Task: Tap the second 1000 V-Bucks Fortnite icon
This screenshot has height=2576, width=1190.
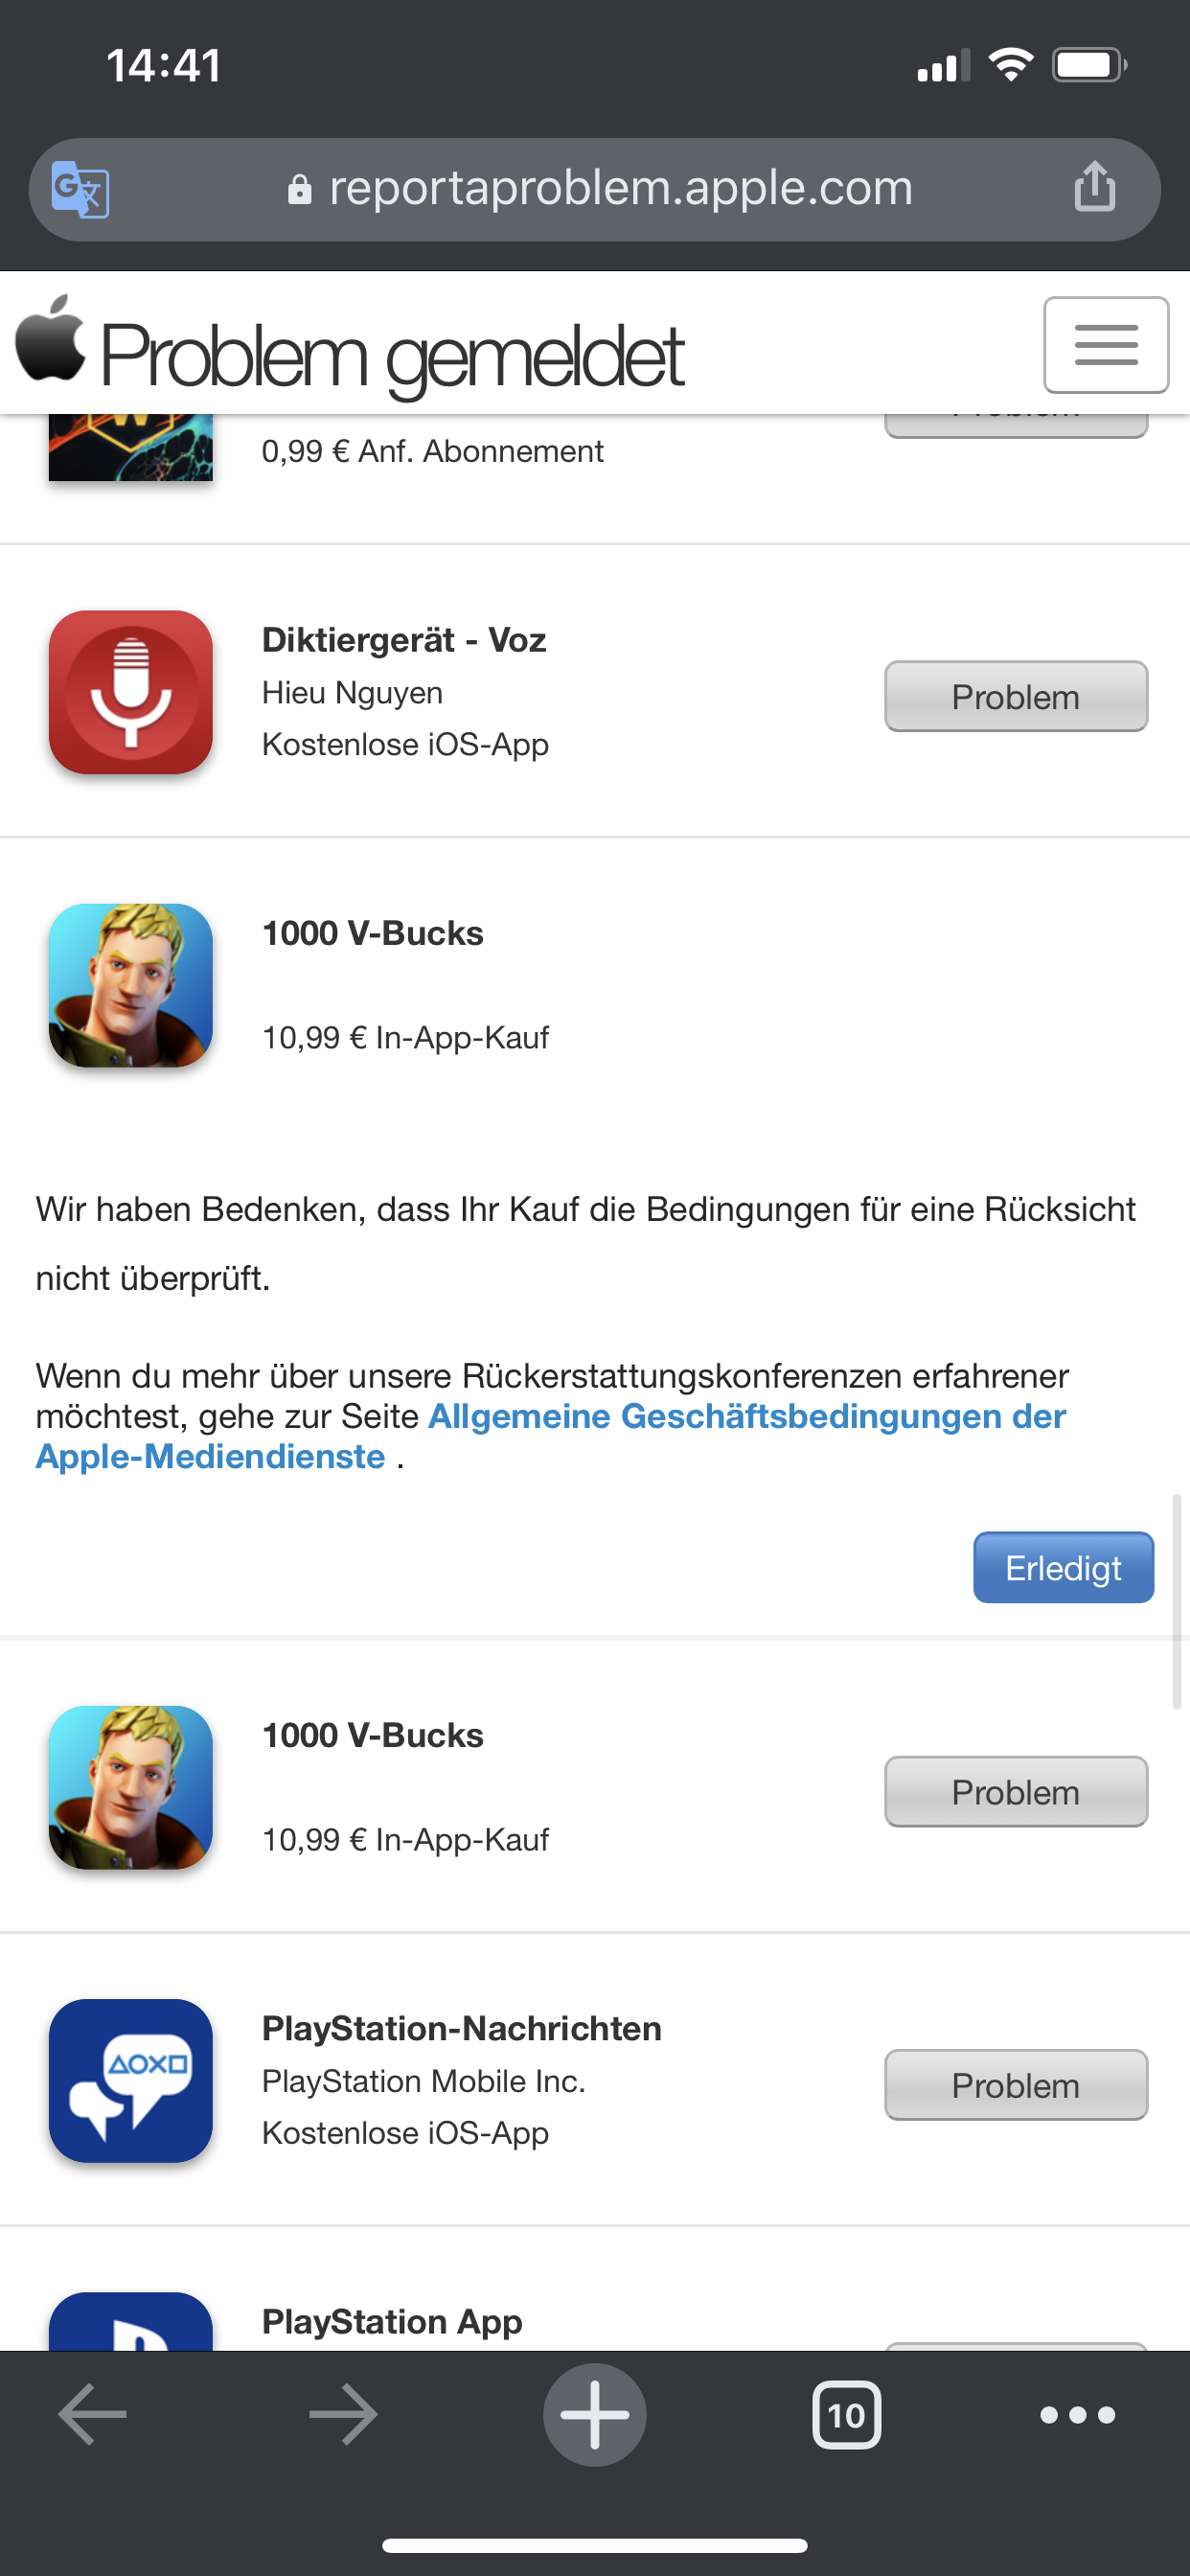Action: click(x=131, y=1787)
